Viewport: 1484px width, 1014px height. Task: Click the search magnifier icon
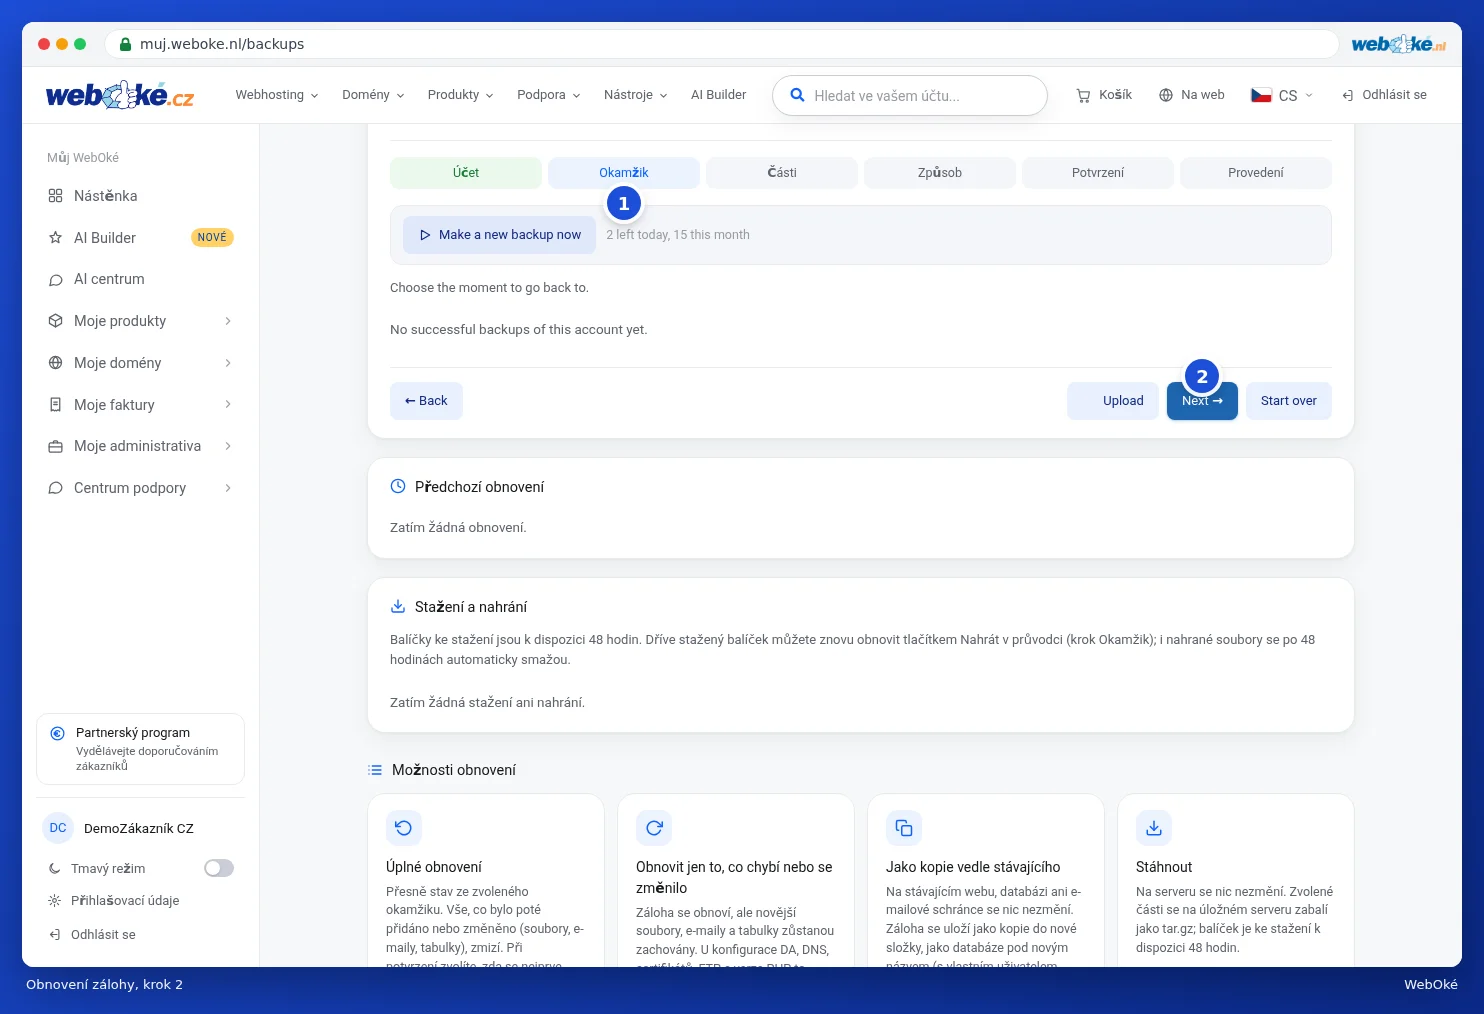click(797, 95)
